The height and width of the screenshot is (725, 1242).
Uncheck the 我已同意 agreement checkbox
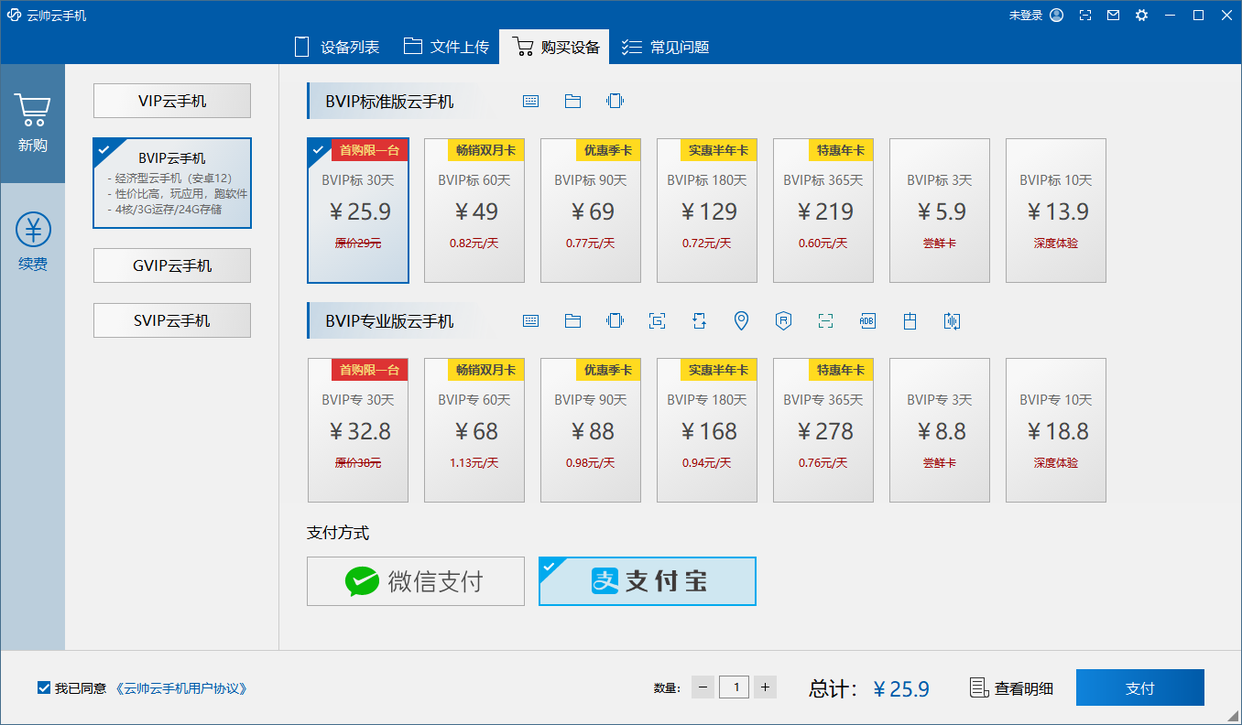(42, 687)
